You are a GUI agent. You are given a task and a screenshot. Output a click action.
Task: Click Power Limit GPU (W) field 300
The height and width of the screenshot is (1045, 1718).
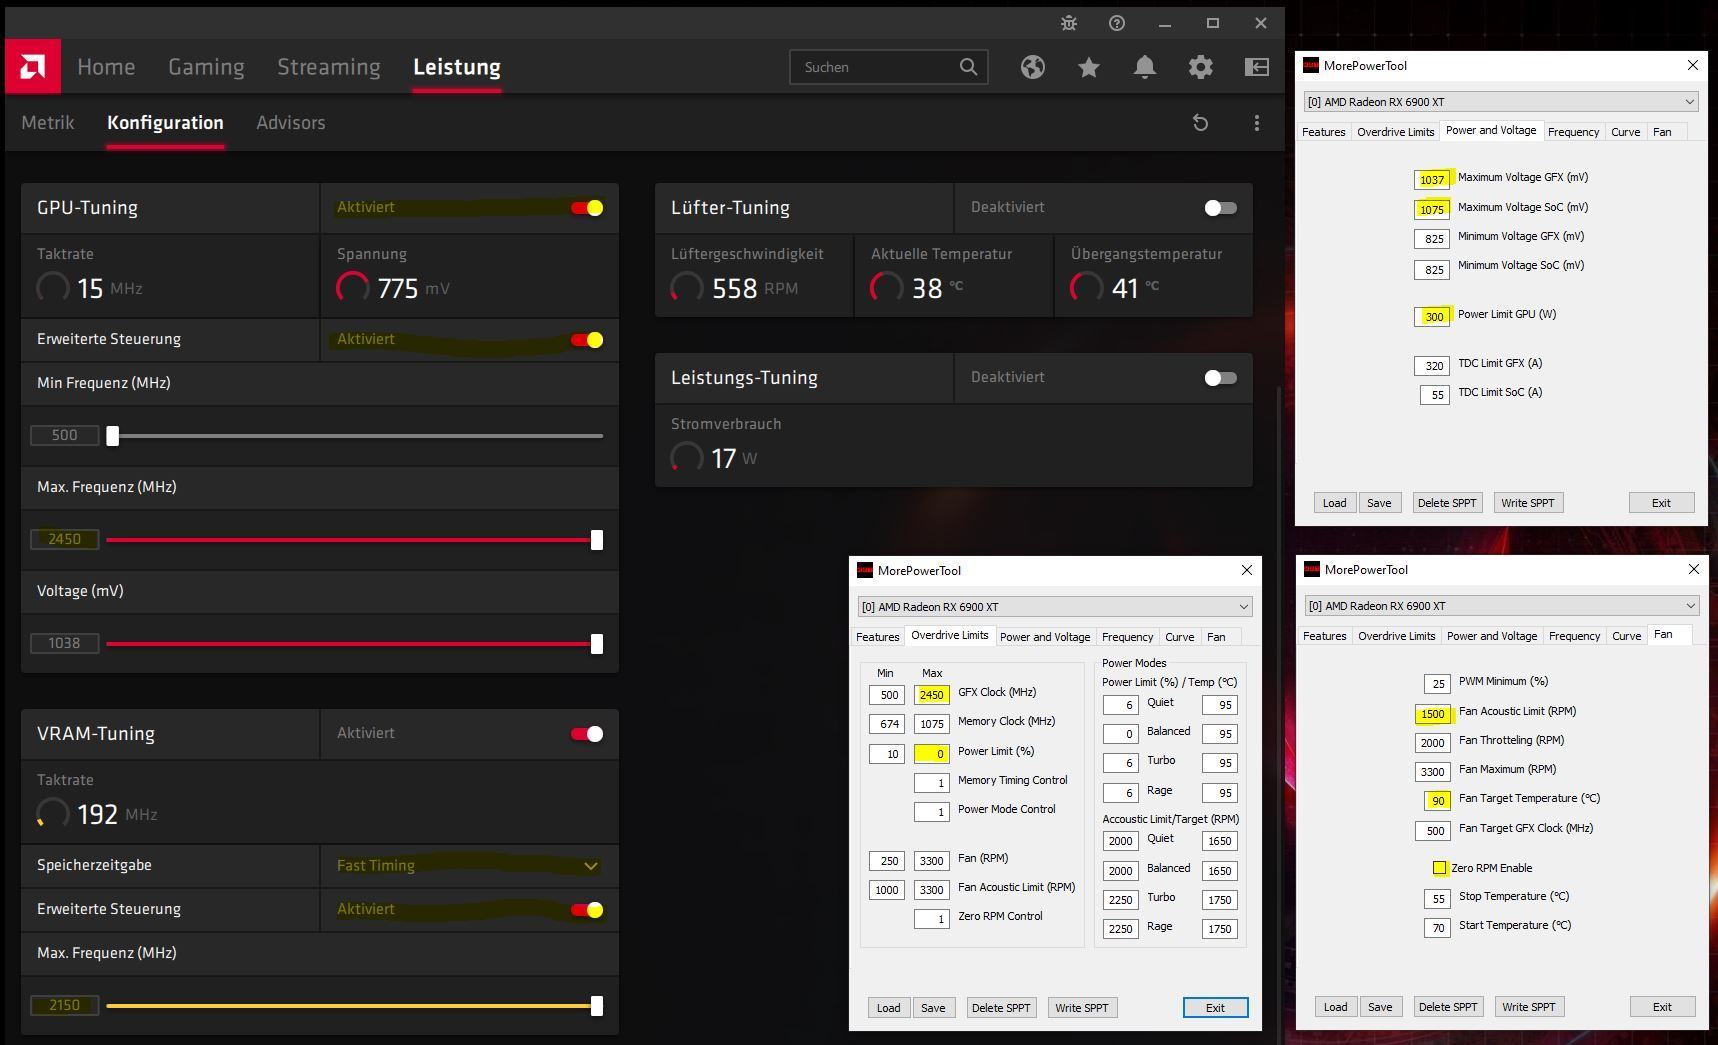pyautogui.click(x=1432, y=317)
